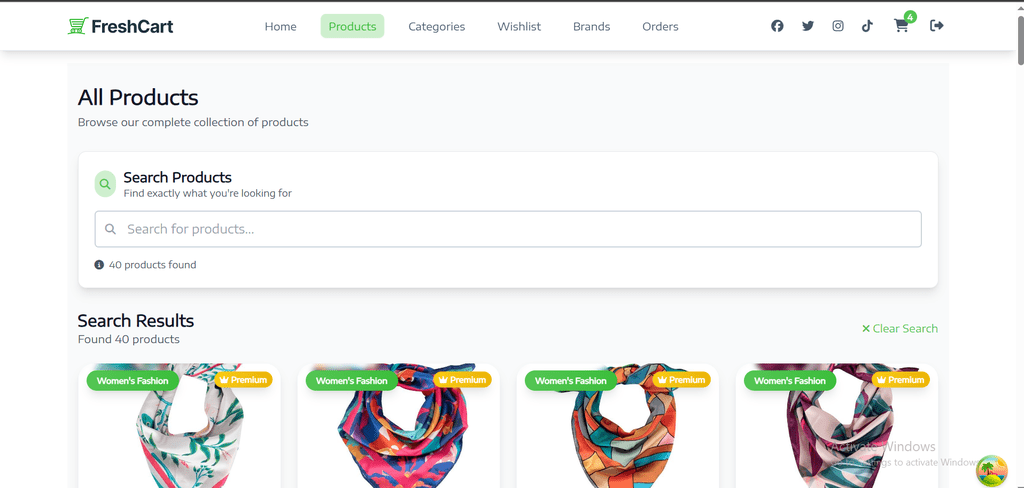Click the Clear Search link
The image size is (1024, 488).
pyautogui.click(x=900, y=329)
